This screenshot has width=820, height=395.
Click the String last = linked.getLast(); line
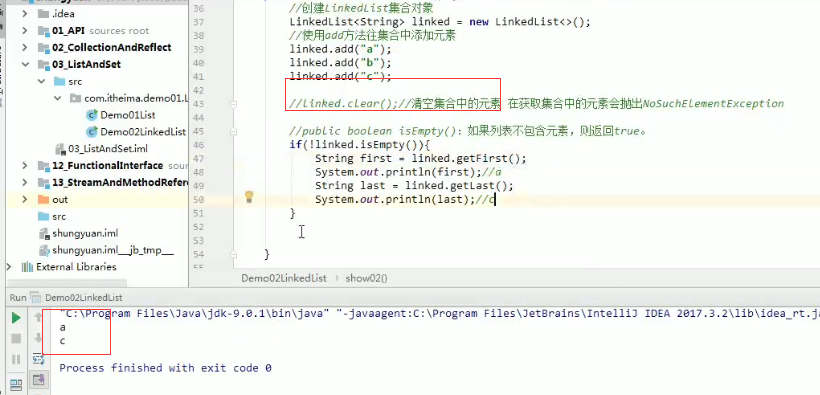coord(415,186)
